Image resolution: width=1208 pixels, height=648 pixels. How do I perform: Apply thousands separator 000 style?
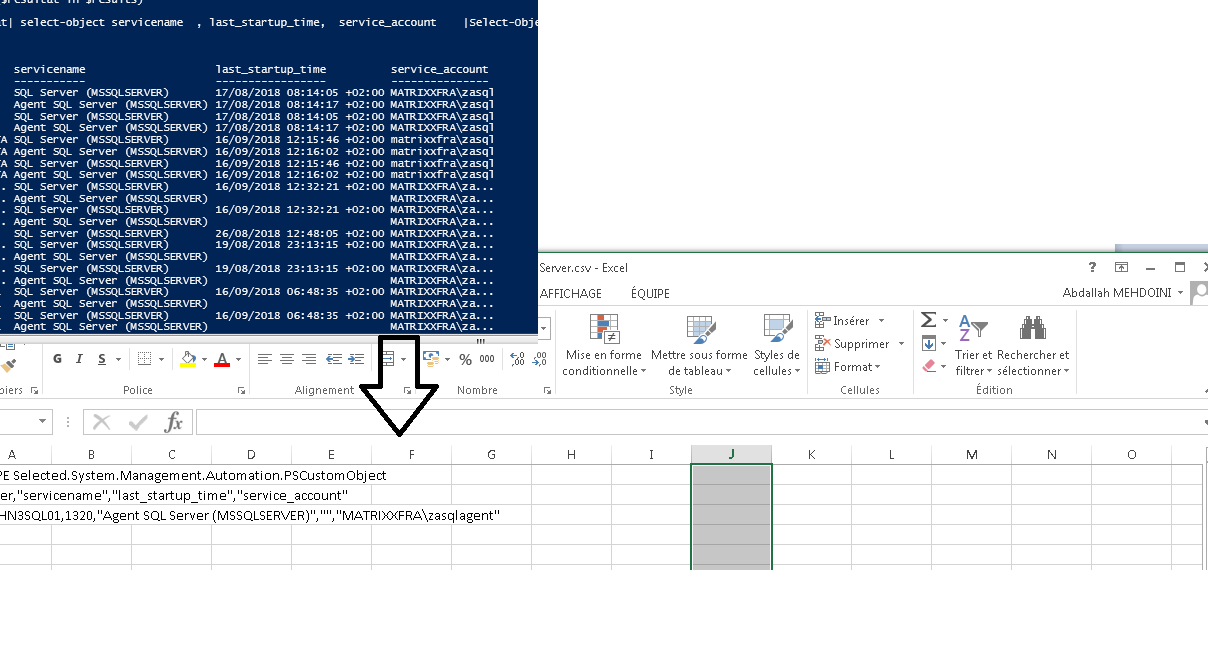click(487, 360)
